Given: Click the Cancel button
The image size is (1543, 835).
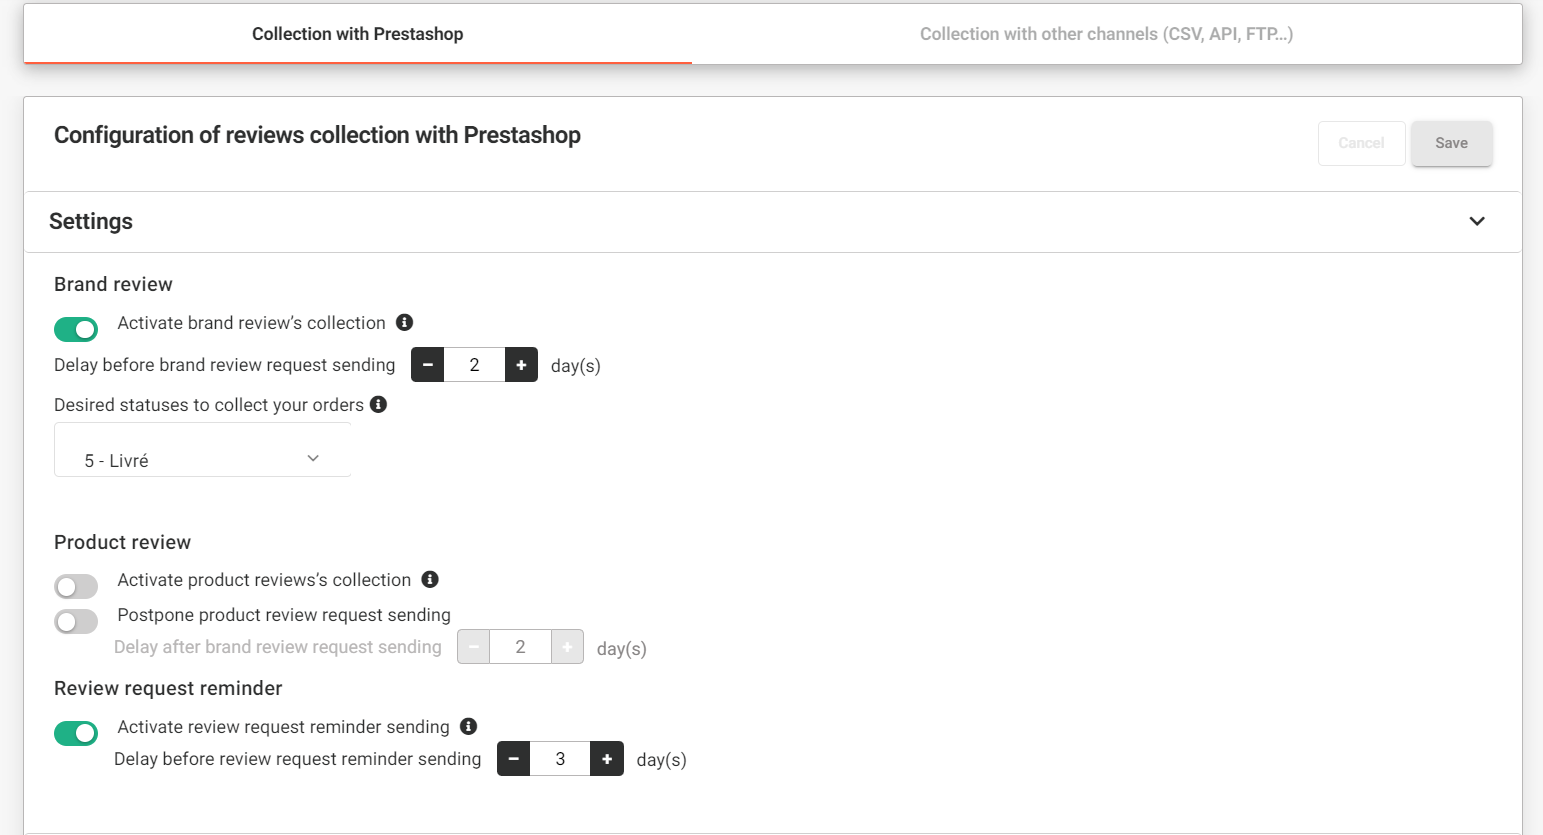Looking at the screenshot, I should [1362, 143].
